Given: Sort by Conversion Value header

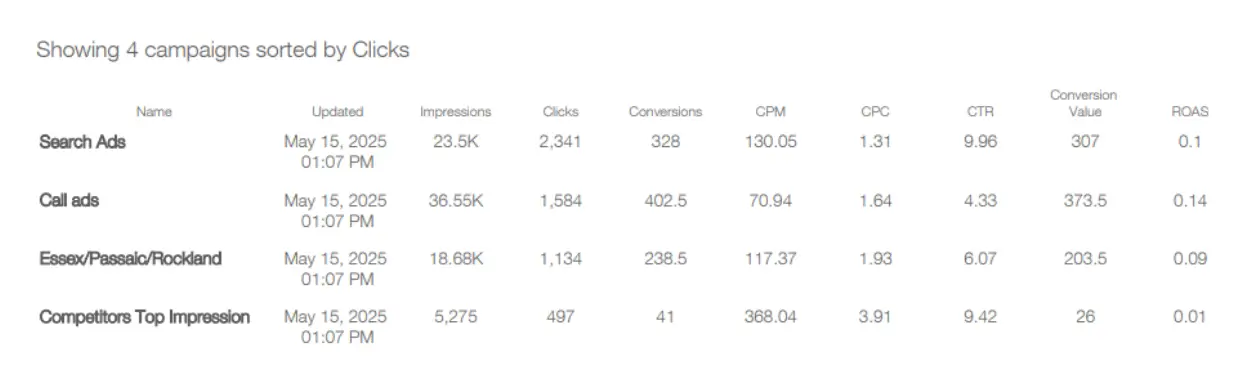Looking at the screenshot, I should [x=1084, y=103].
